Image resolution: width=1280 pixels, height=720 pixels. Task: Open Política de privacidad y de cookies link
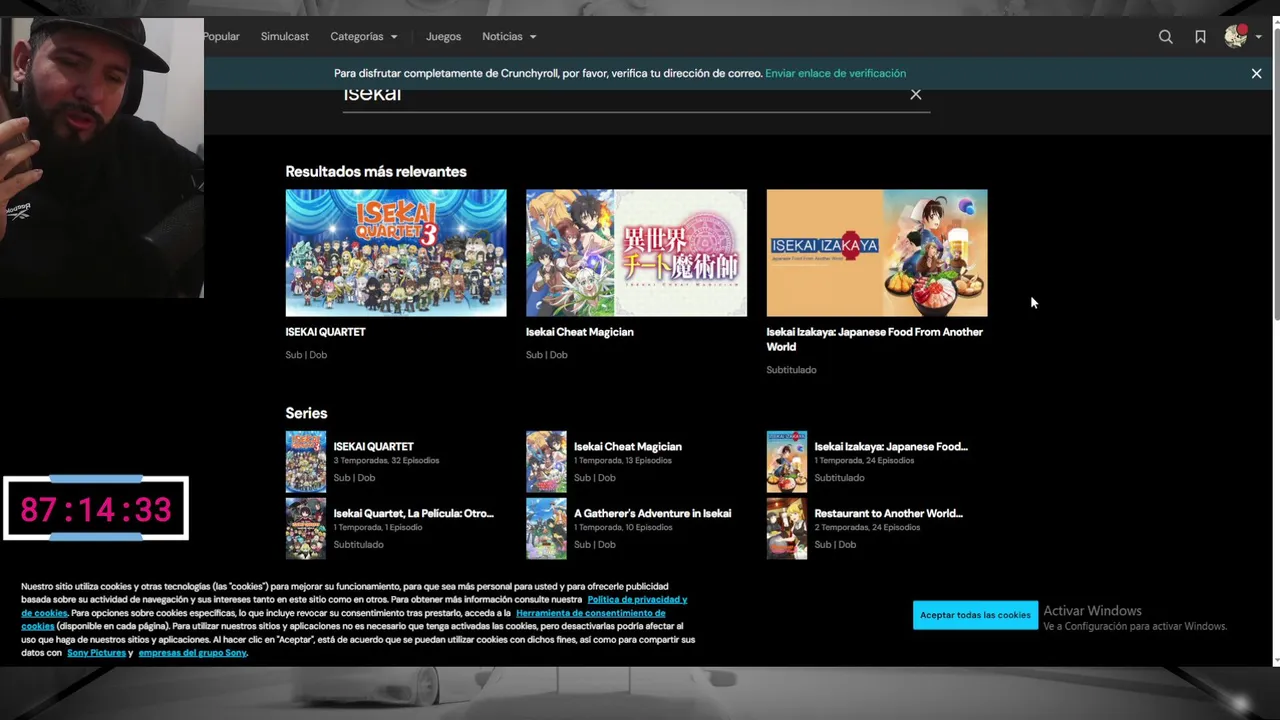pos(637,599)
